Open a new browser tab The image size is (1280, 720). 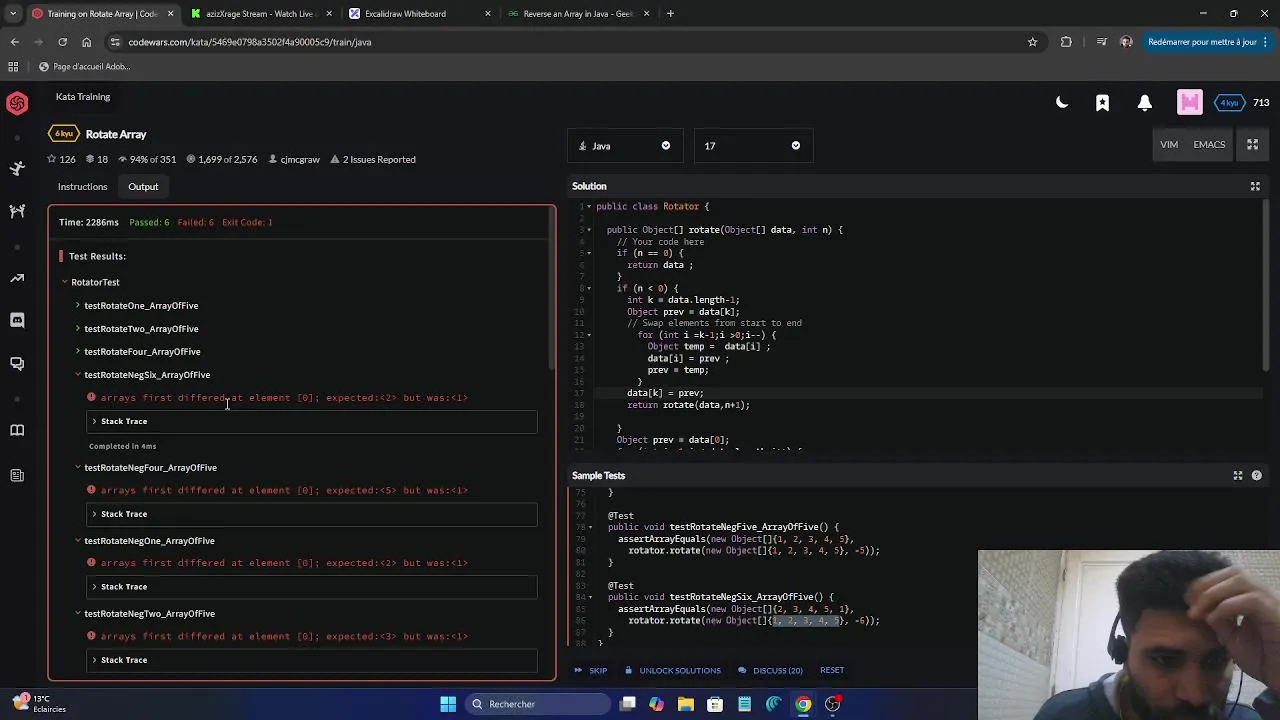click(670, 14)
